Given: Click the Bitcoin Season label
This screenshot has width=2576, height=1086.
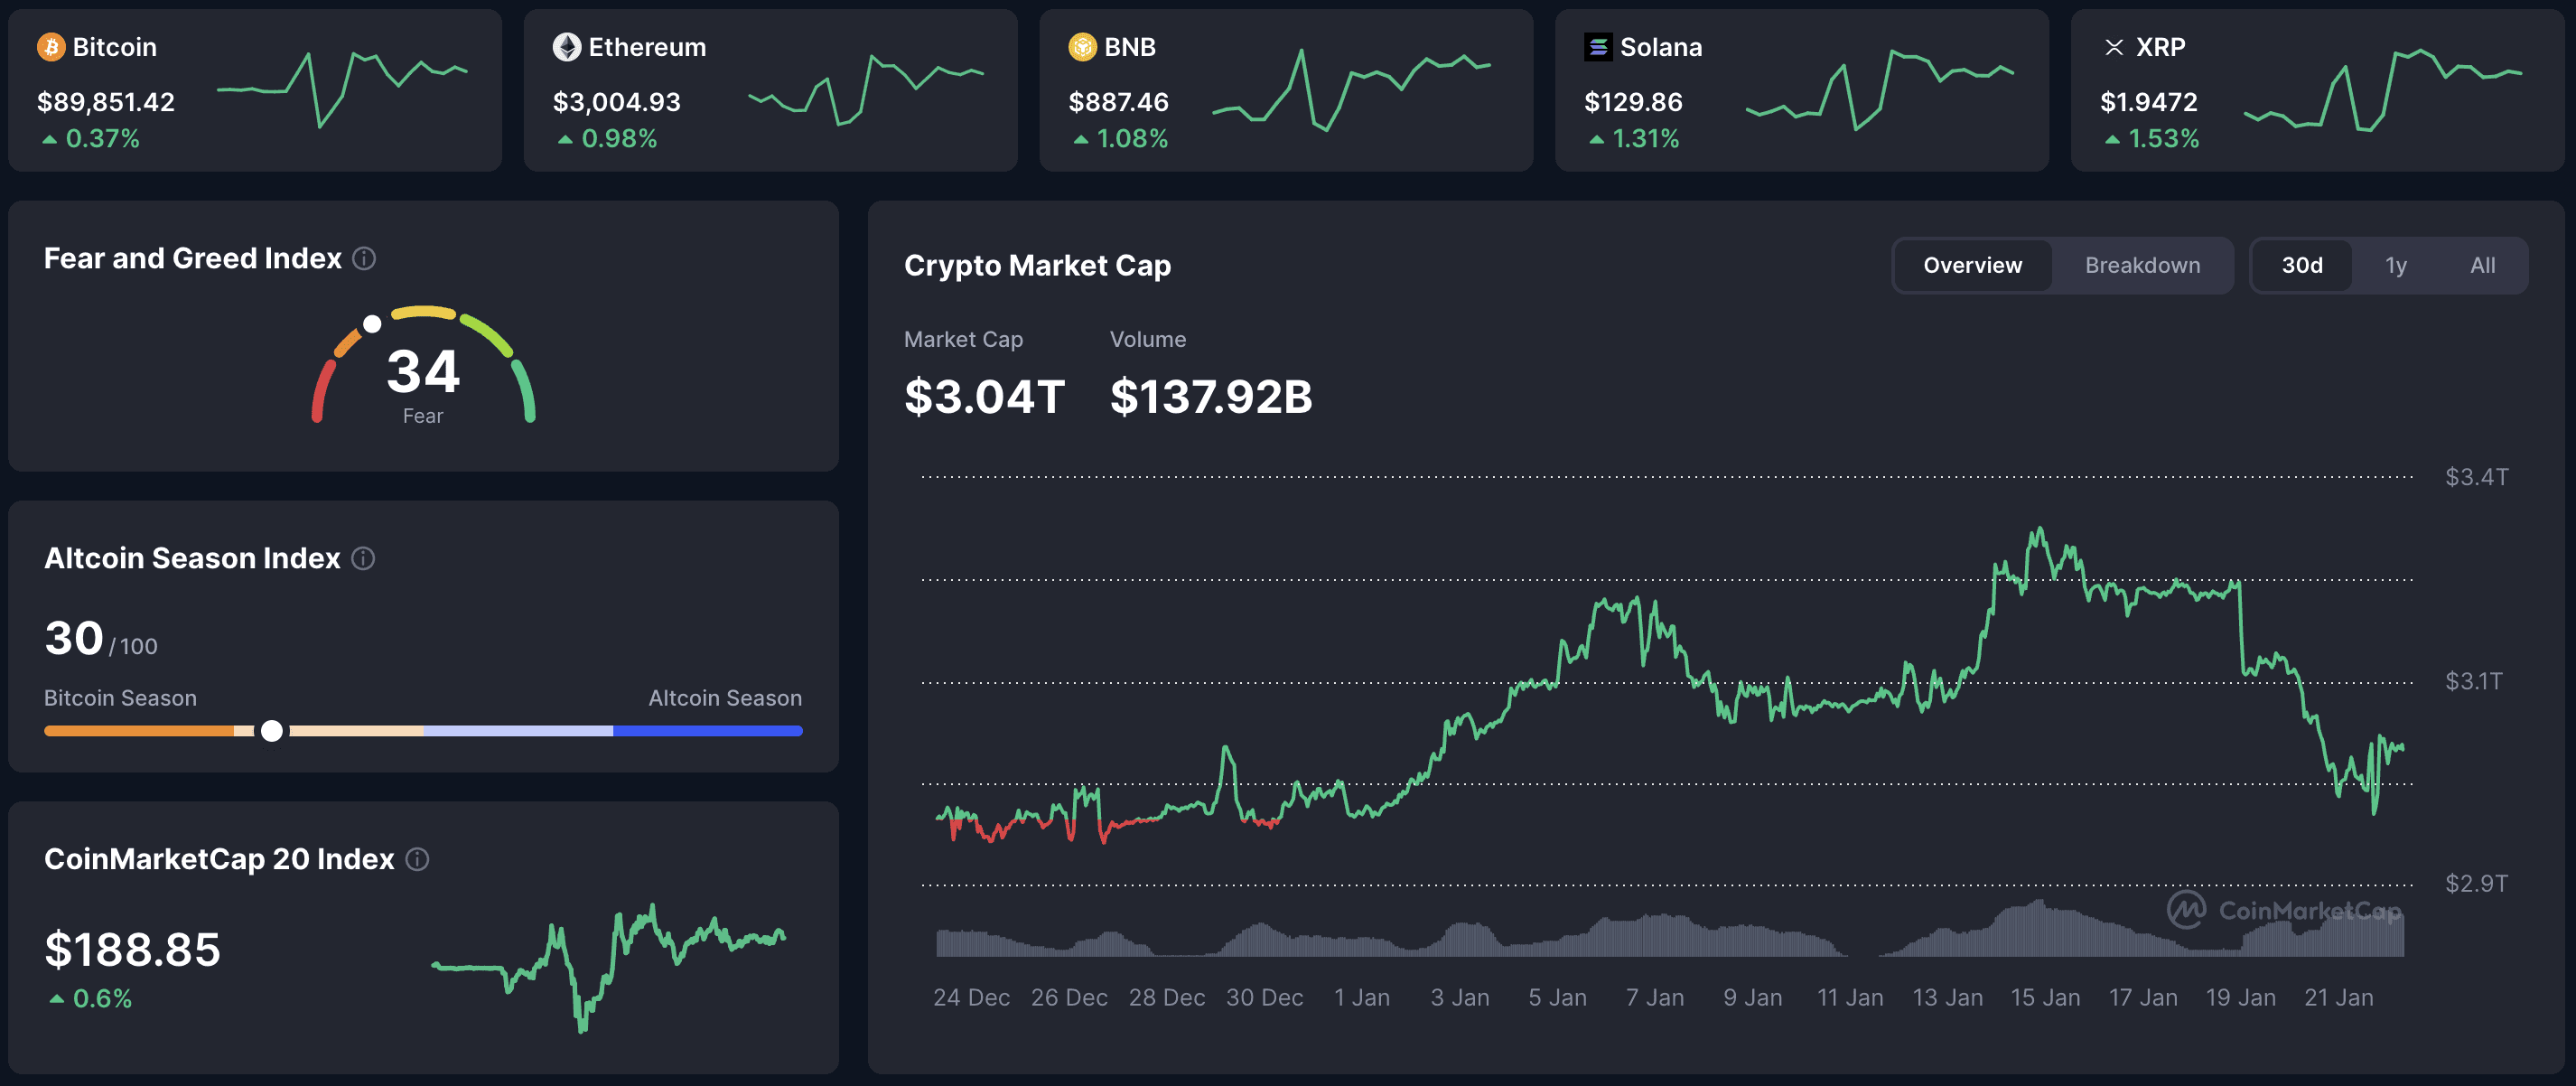Looking at the screenshot, I should [x=120, y=697].
